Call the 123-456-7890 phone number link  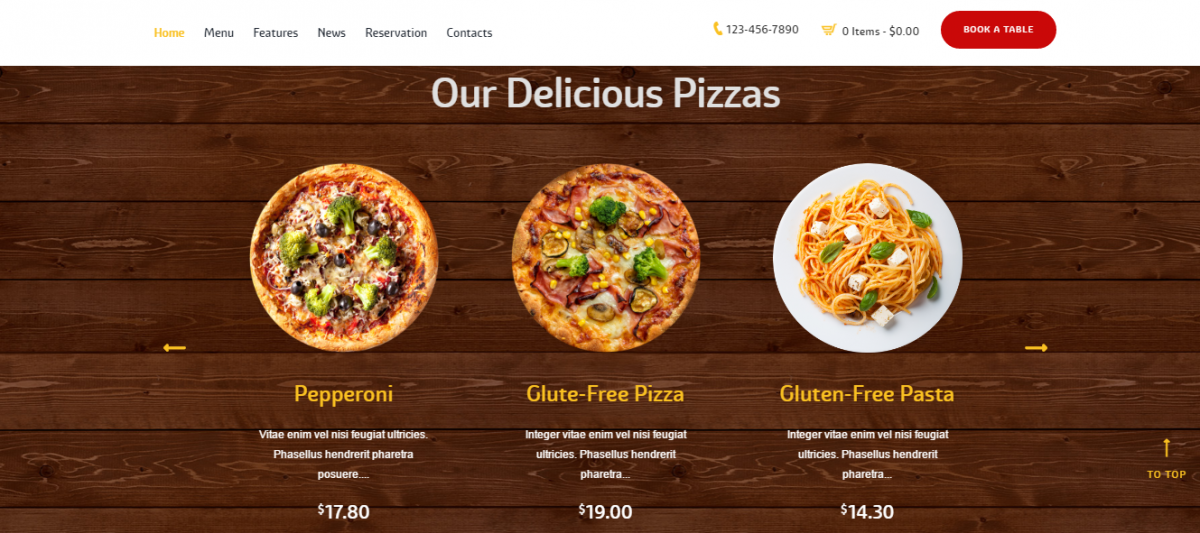[762, 30]
